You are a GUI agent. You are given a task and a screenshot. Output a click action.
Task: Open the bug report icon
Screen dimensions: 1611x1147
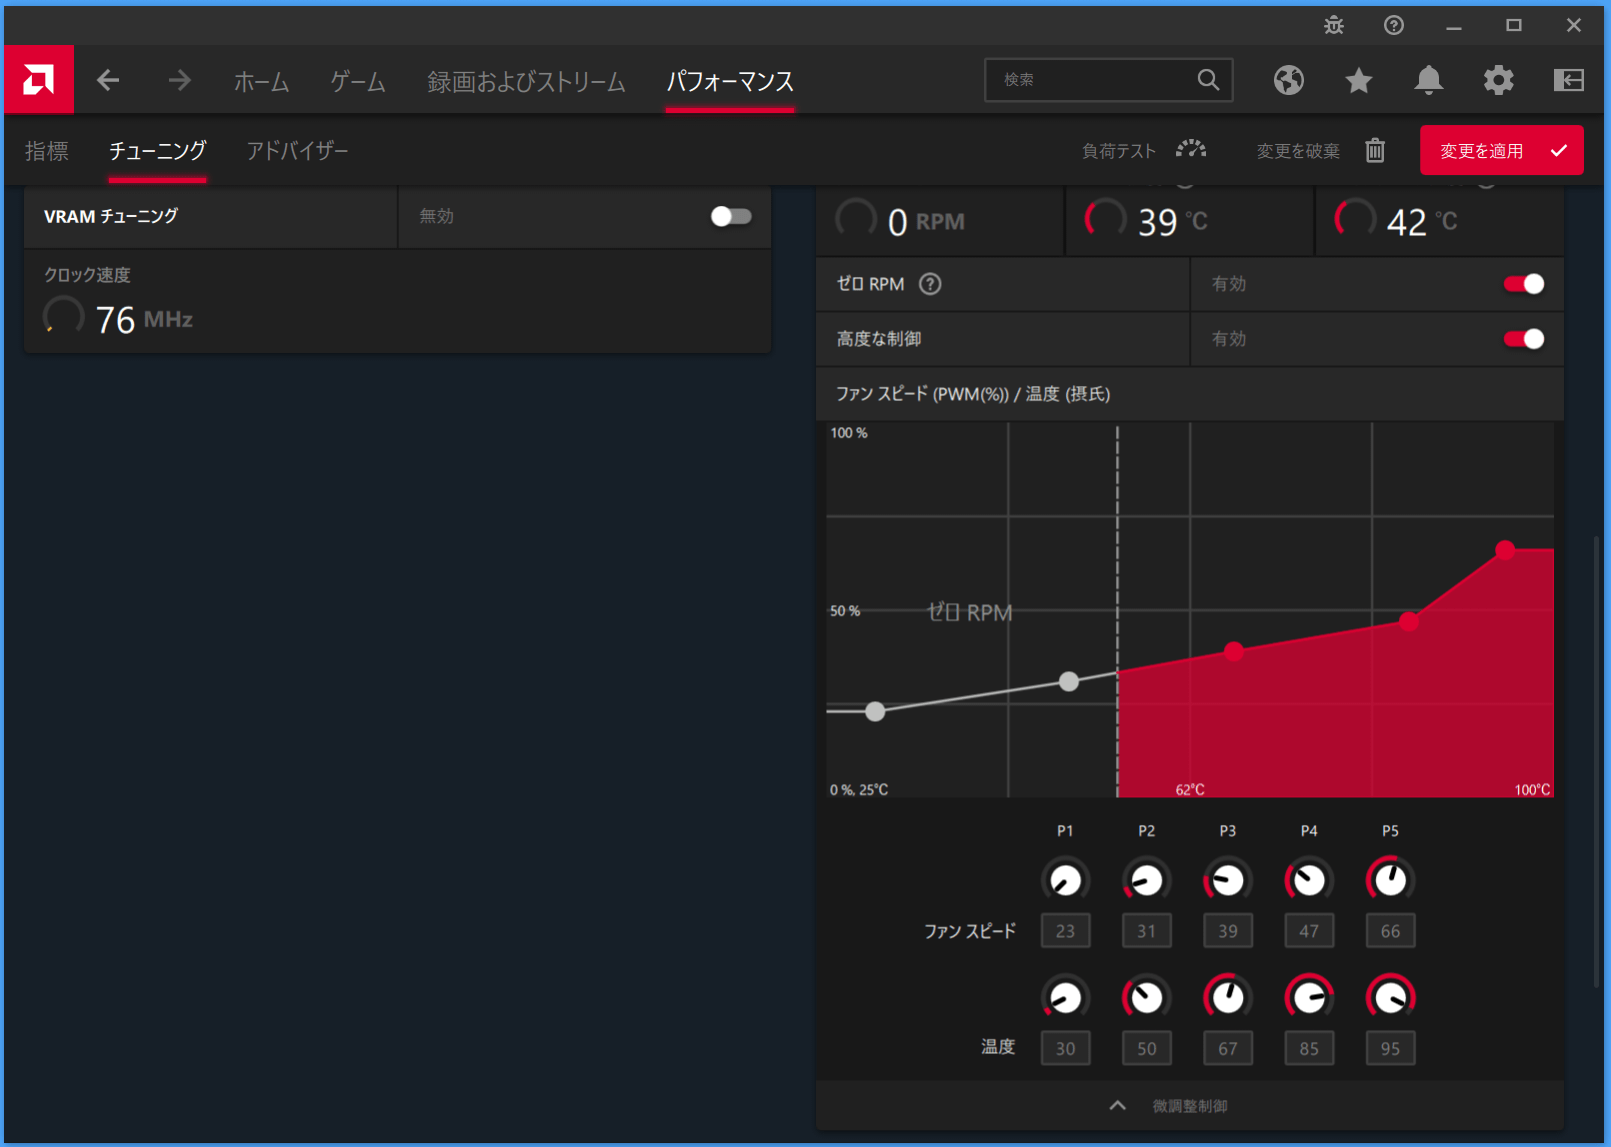click(1334, 25)
